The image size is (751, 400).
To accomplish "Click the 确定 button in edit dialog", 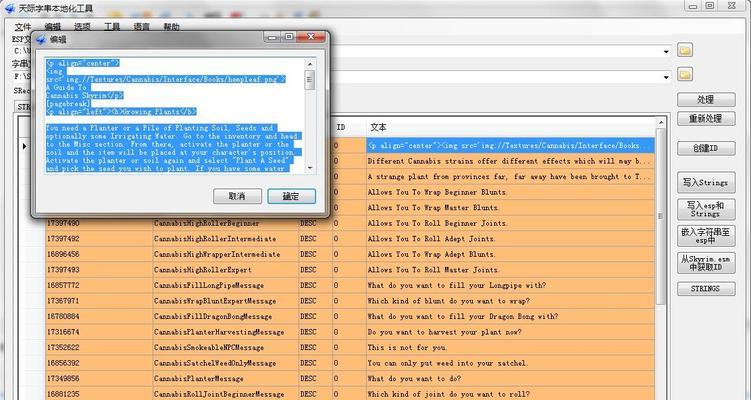I will click(291, 196).
